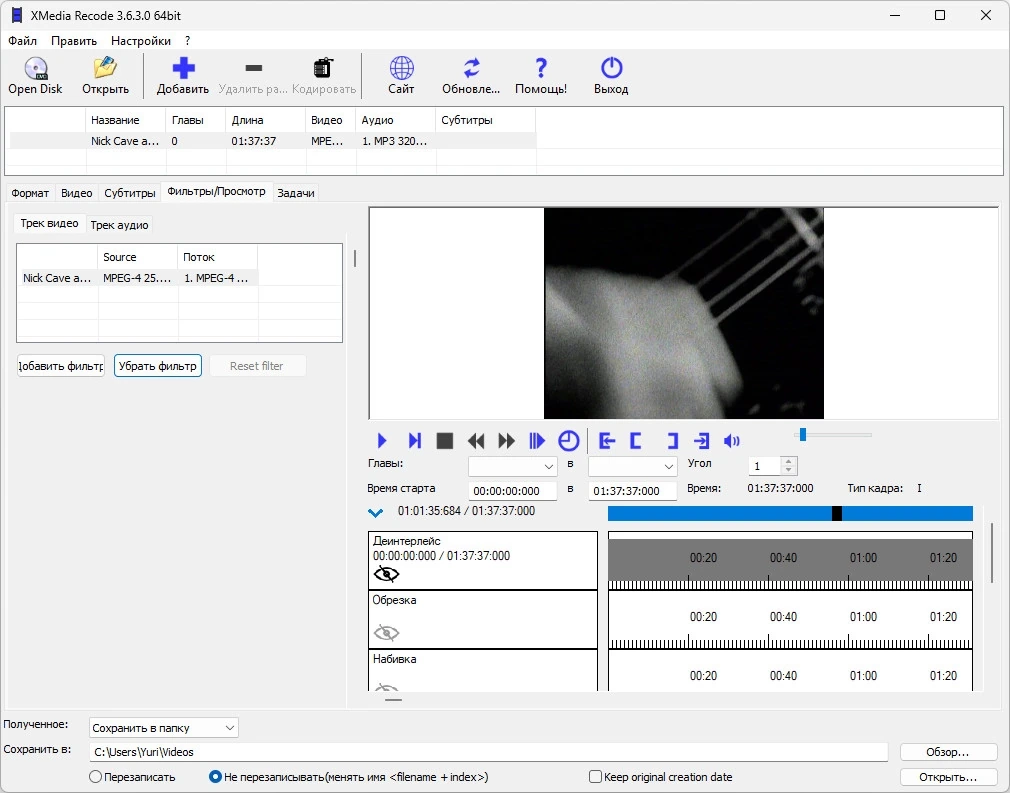Set the end point with the right bracket
Viewport: 1010px width, 793px height.
tap(672, 441)
